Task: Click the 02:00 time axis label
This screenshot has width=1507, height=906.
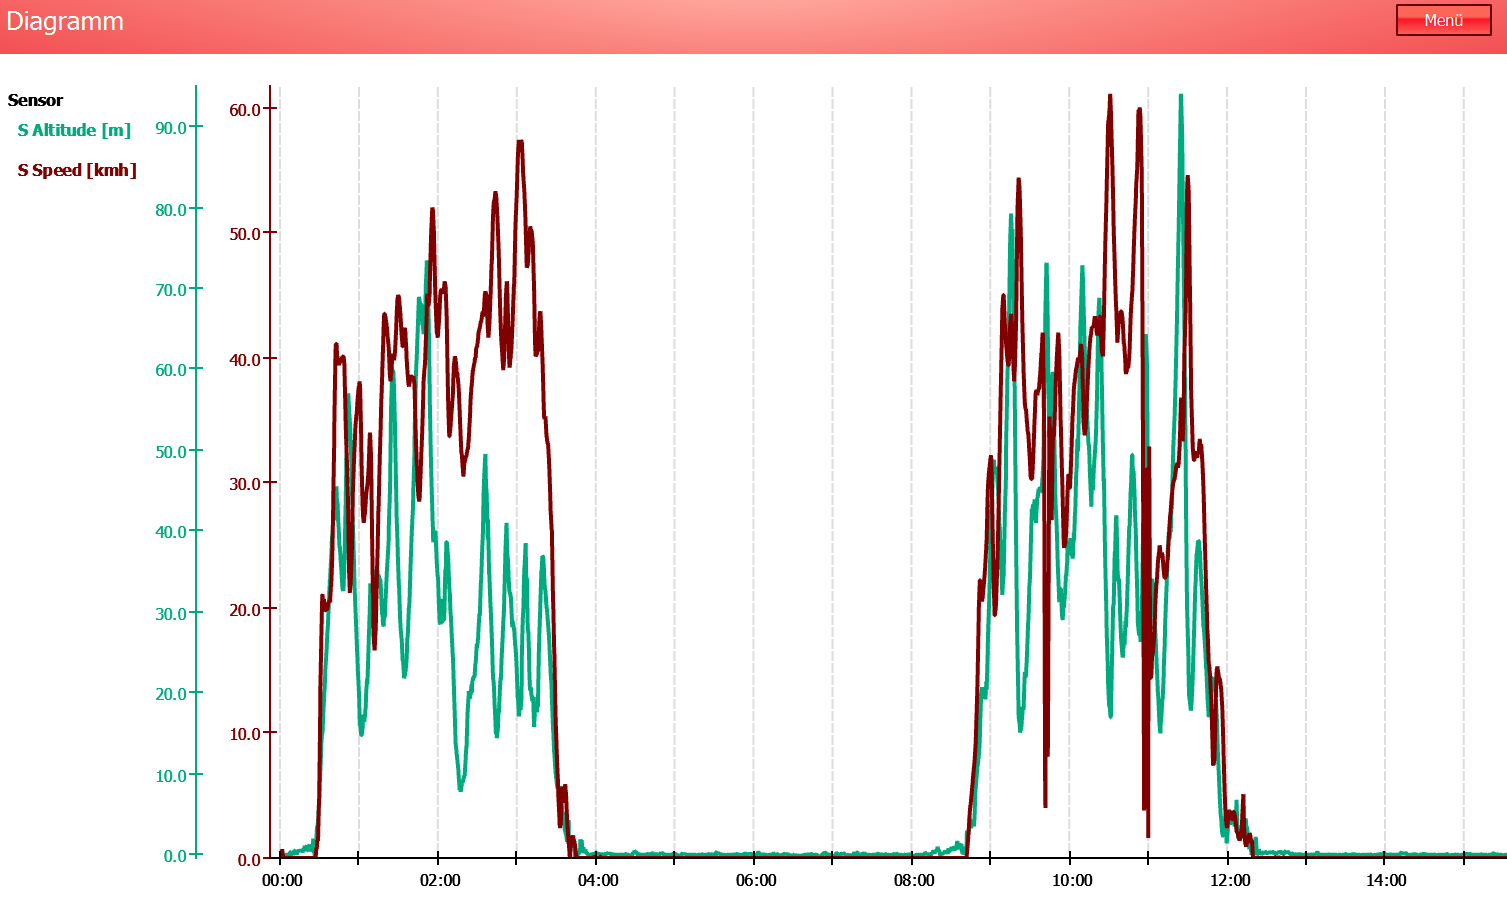Action: (440, 880)
